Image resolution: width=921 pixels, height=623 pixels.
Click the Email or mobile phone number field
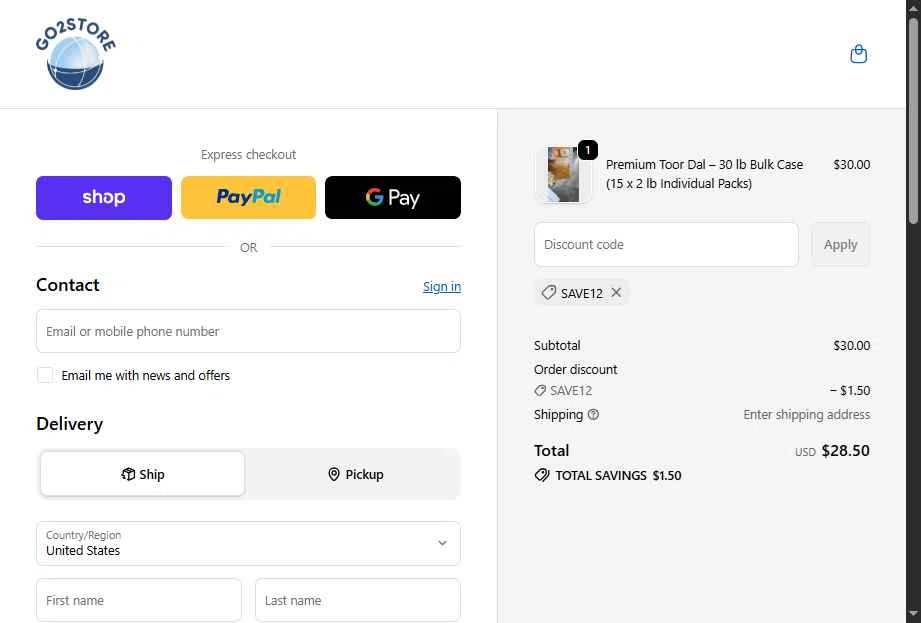pyautogui.click(x=248, y=331)
